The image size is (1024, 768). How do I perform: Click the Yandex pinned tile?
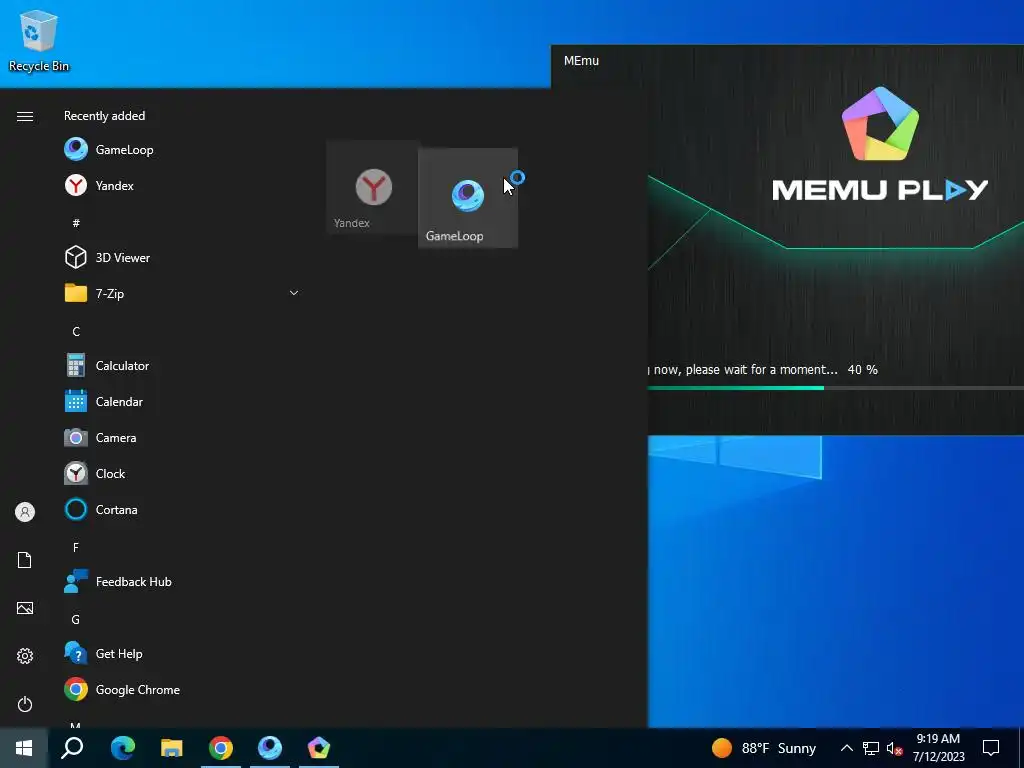[x=373, y=187]
